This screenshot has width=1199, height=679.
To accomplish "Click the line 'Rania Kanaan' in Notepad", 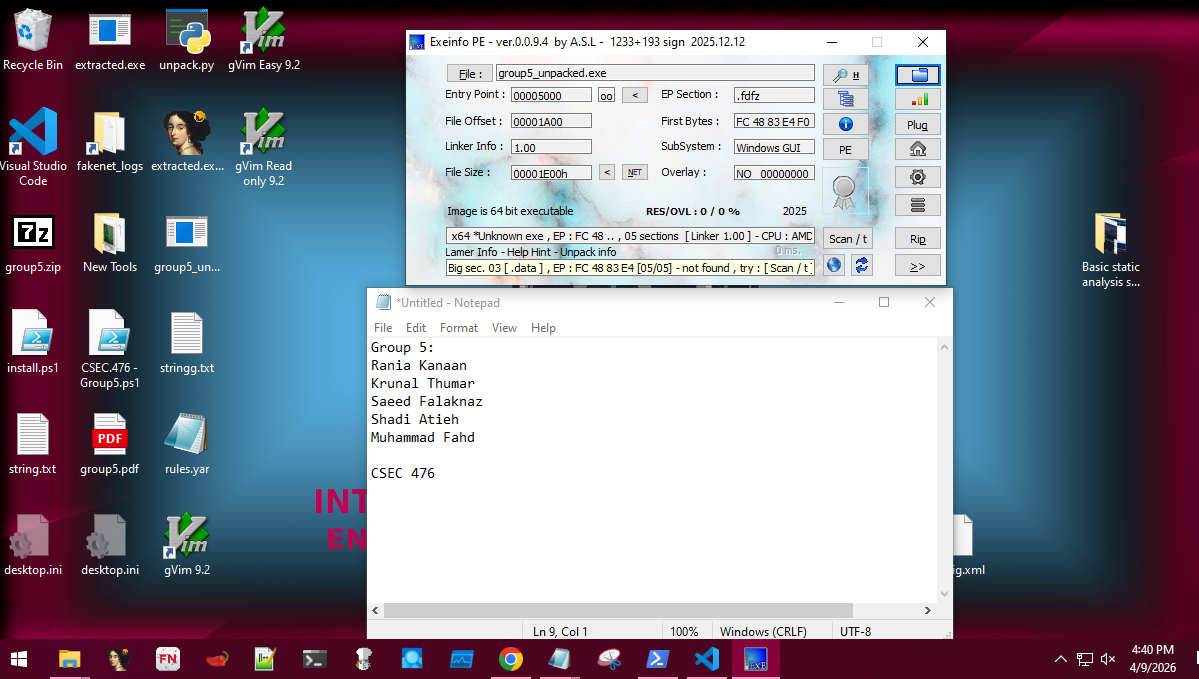I will 418,365.
